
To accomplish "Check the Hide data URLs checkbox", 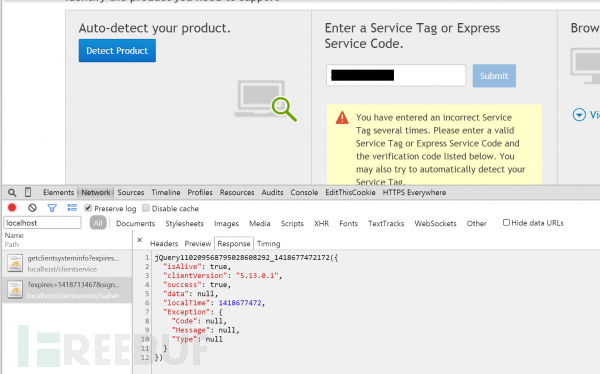I will (506, 222).
